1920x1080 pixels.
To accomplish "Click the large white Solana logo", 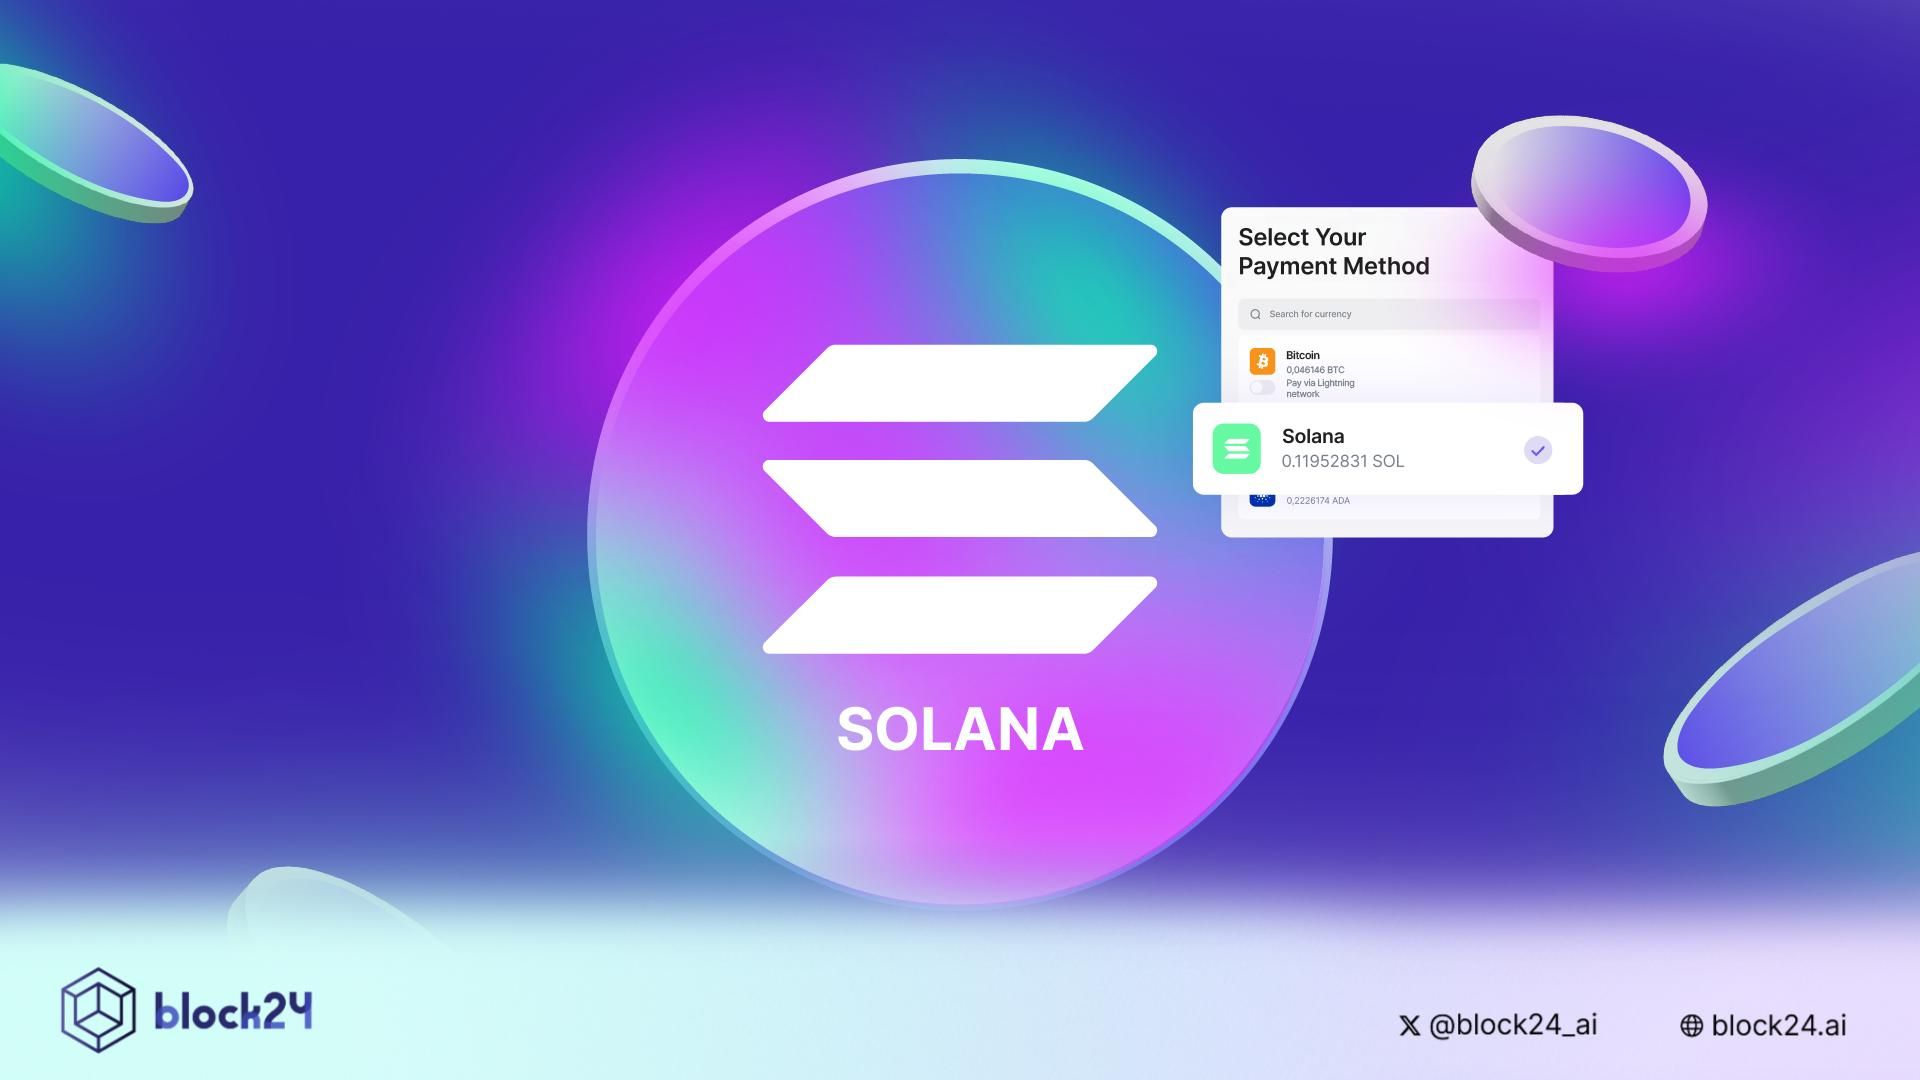I will 960,499.
